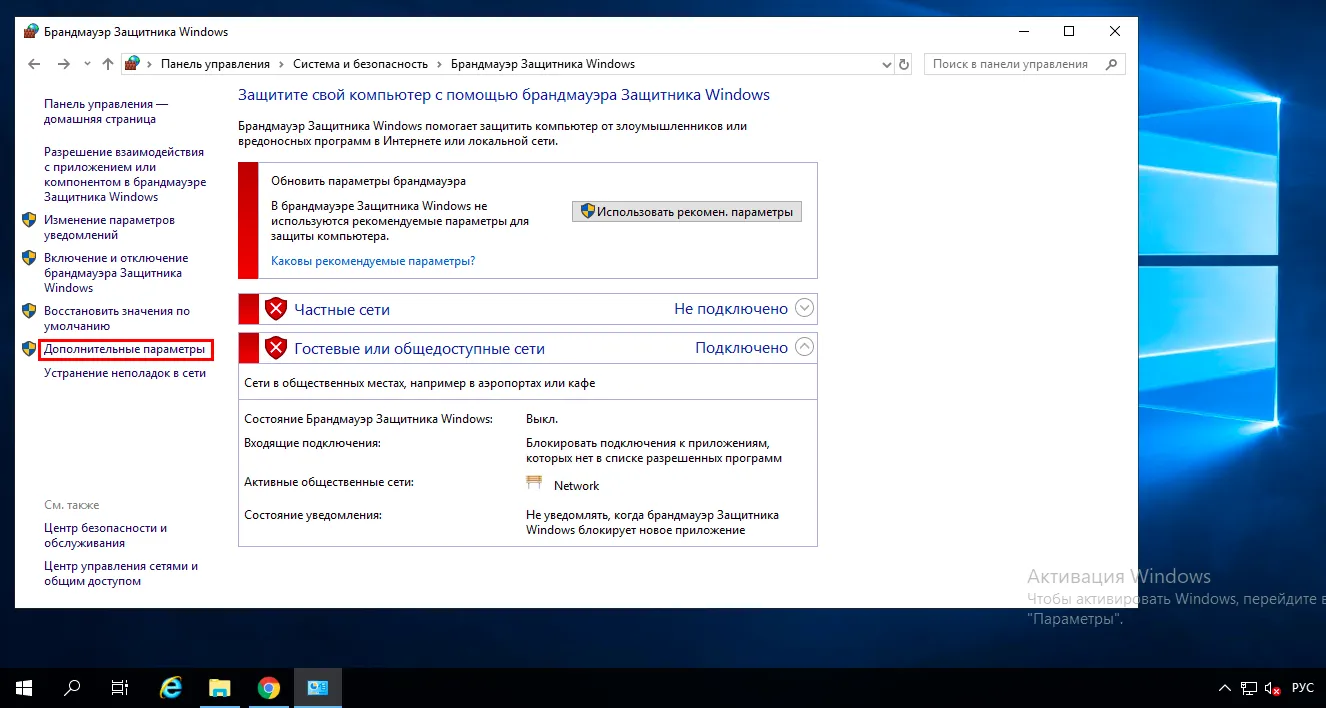Click shield icon beside Изменение параметров уведомлений
The width and height of the screenshot is (1326, 708).
pyautogui.click(x=29, y=220)
